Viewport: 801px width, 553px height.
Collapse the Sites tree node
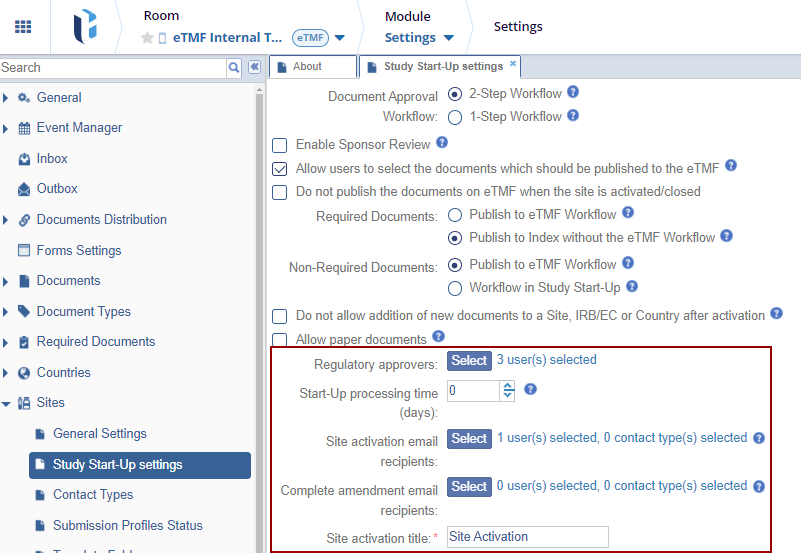[x=6, y=404]
